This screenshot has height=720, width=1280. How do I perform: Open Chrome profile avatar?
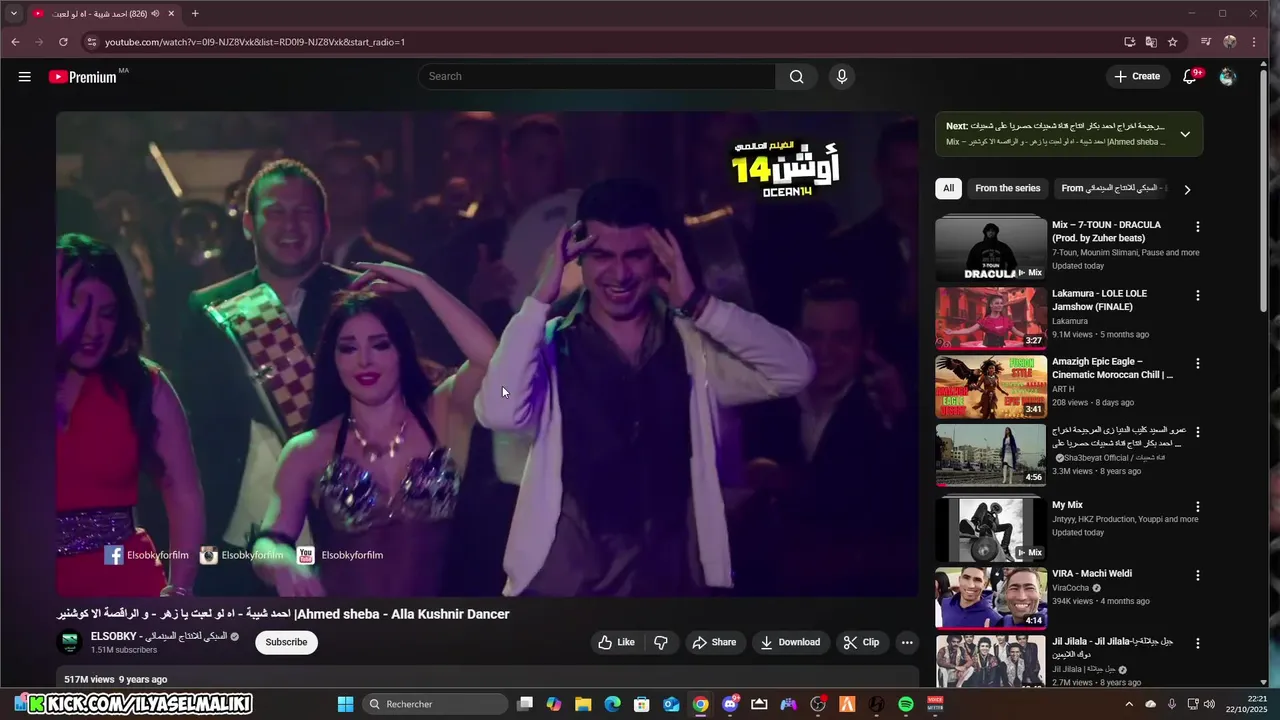pyautogui.click(x=1230, y=42)
